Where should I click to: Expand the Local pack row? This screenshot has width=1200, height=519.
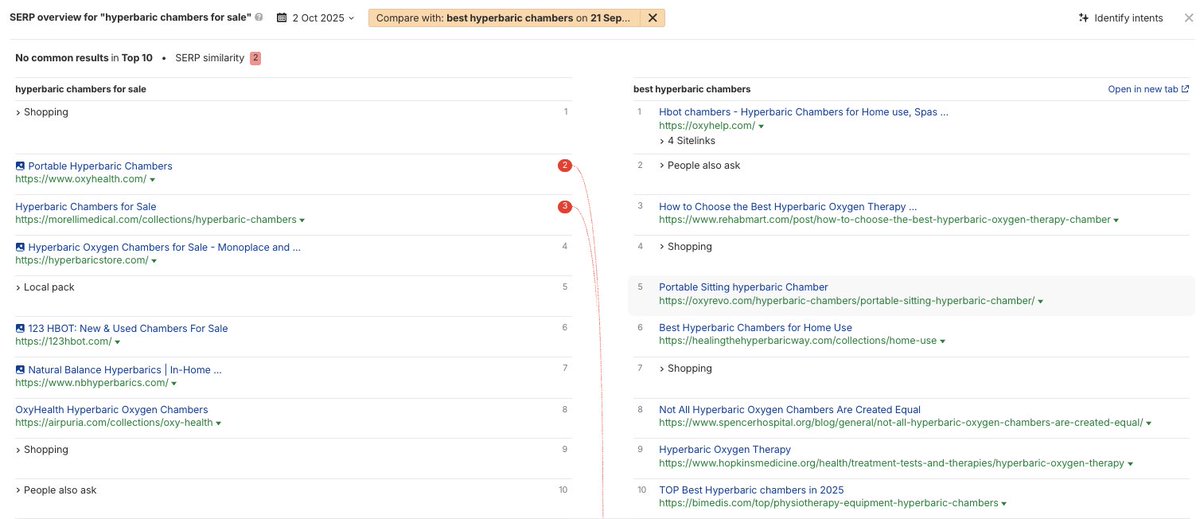(x=45, y=287)
